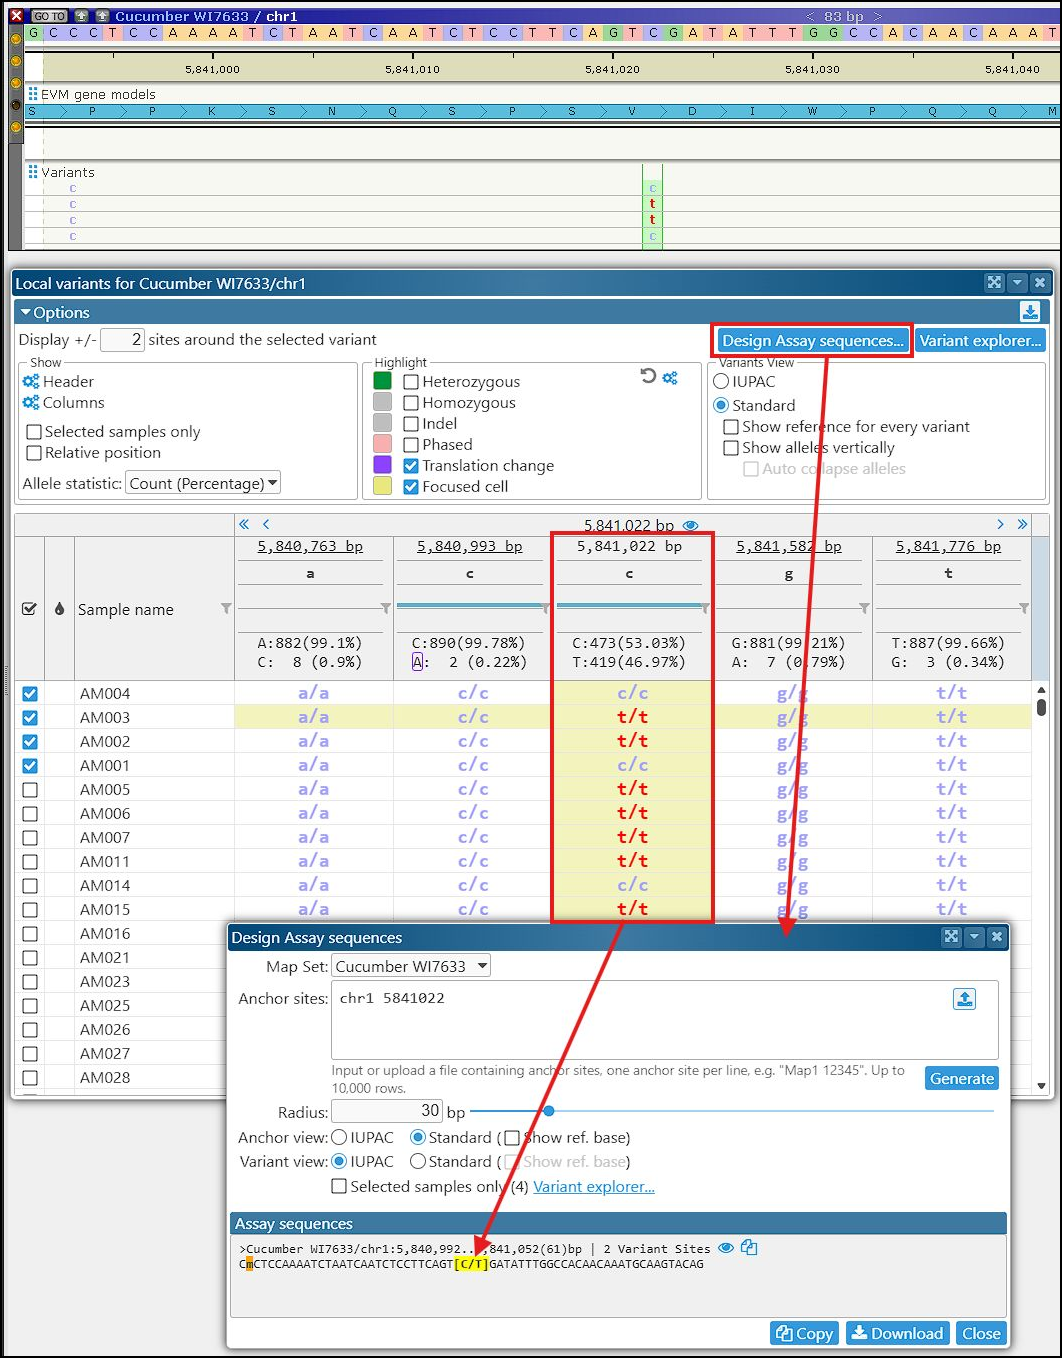The image size is (1062, 1358).
Task: Click the GO TO button in browser header
Action: point(49,16)
